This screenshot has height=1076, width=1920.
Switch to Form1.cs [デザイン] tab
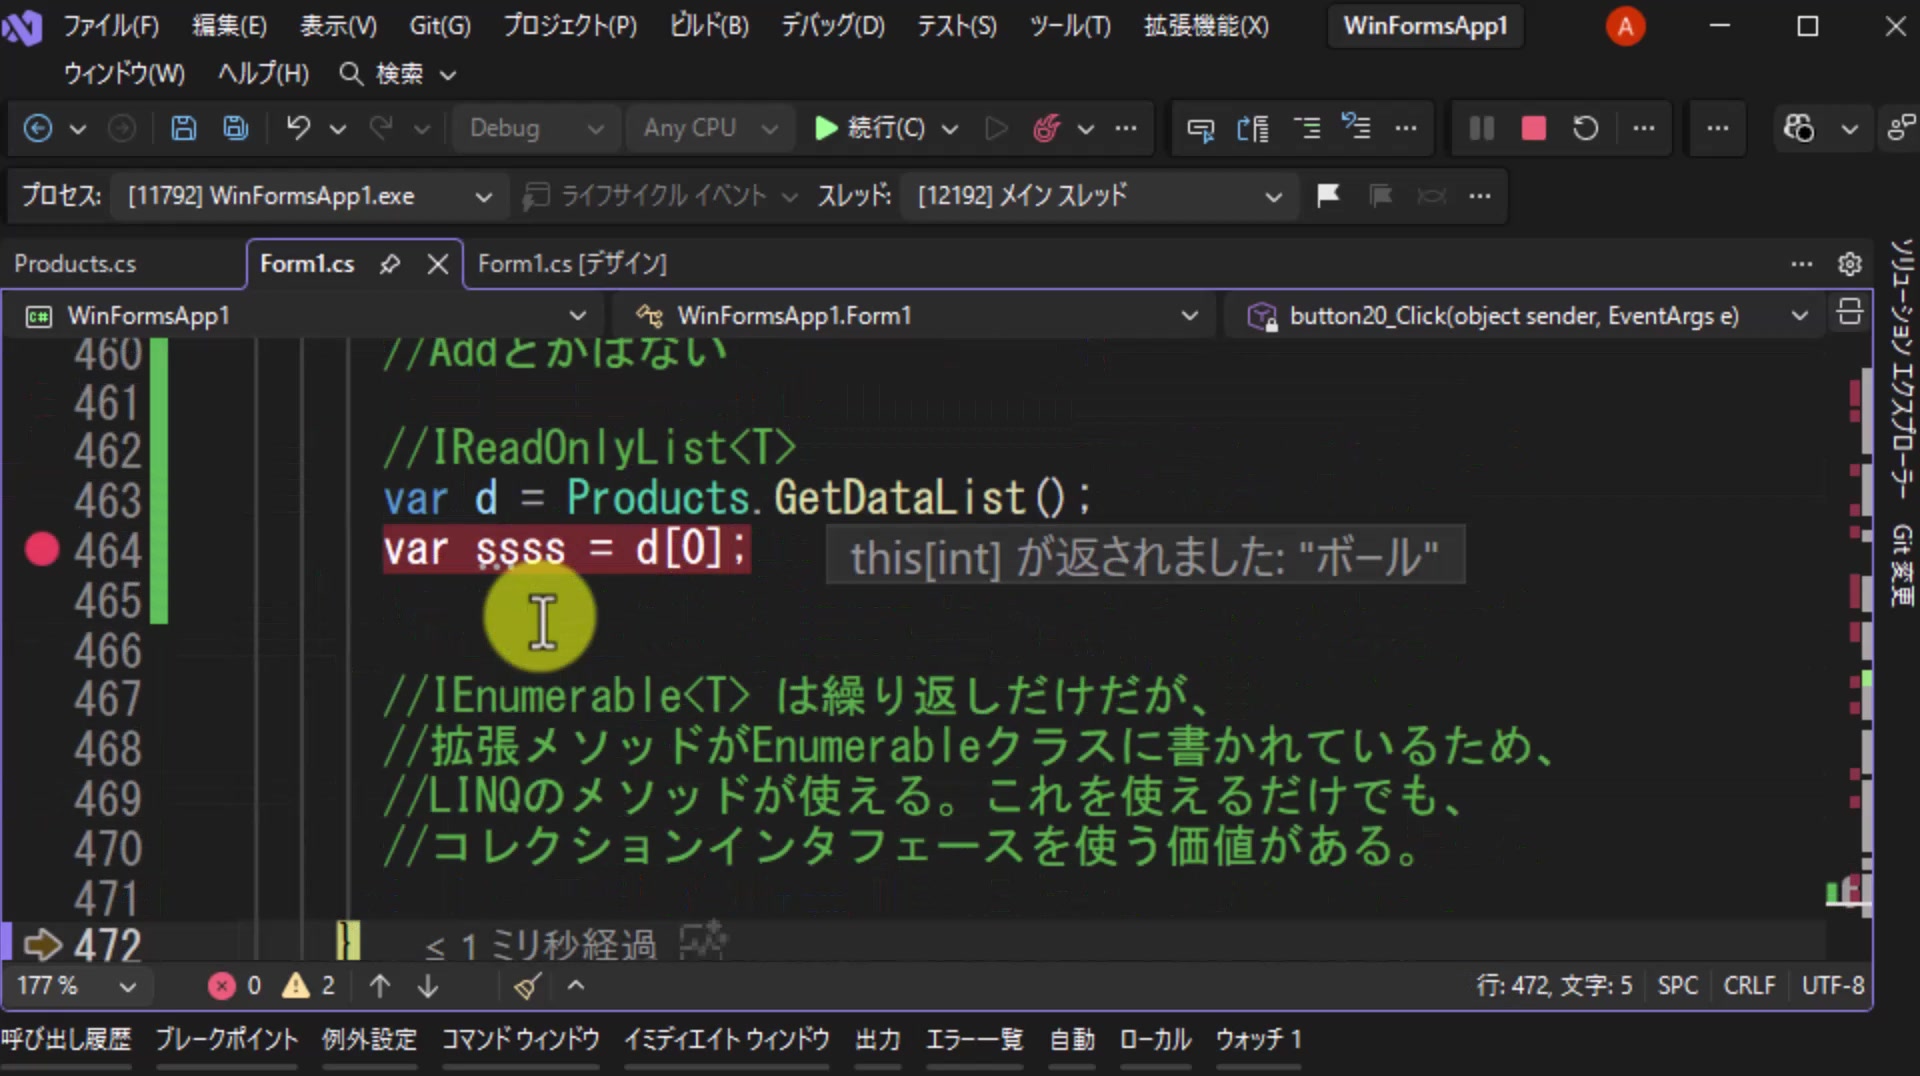pos(572,264)
